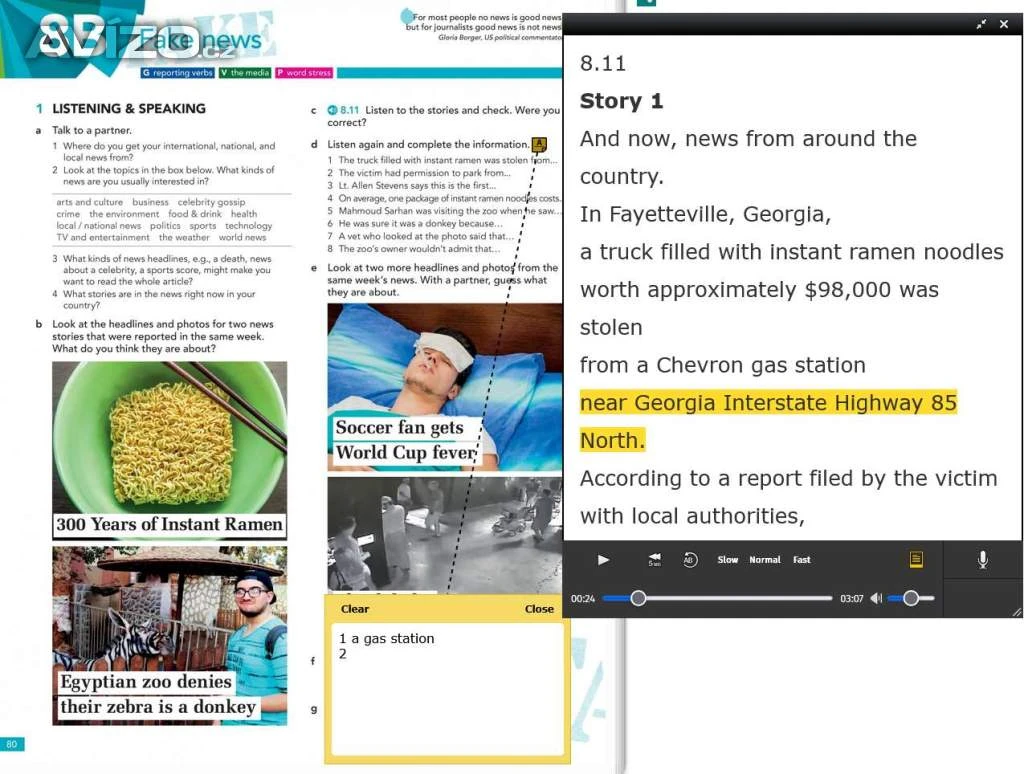Click the volume slider handle
Image resolution: width=1024 pixels, height=774 pixels.
tap(910, 598)
